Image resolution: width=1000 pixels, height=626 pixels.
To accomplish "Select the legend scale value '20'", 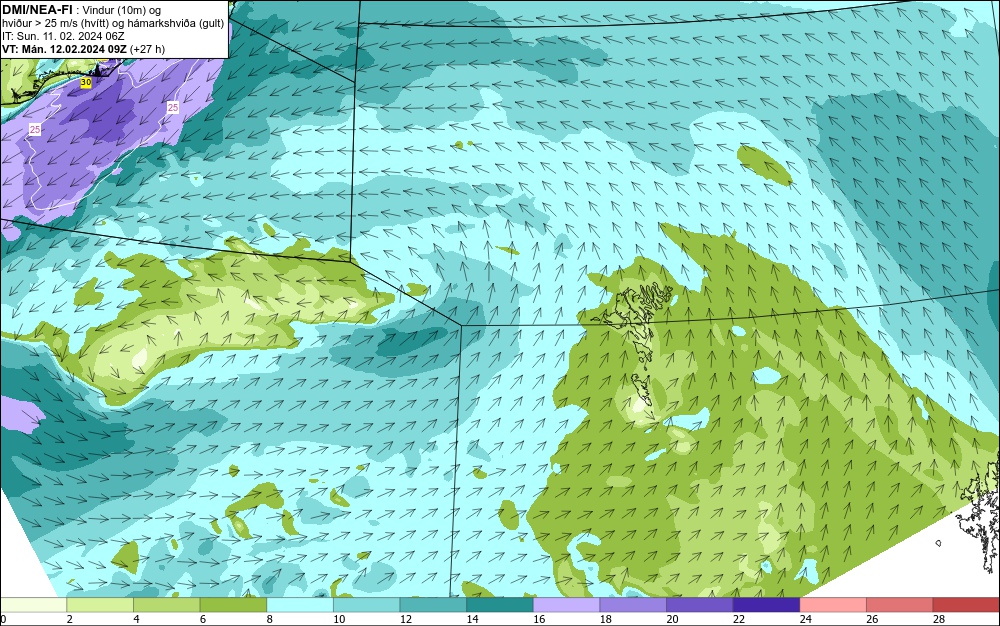I will click(672, 619).
